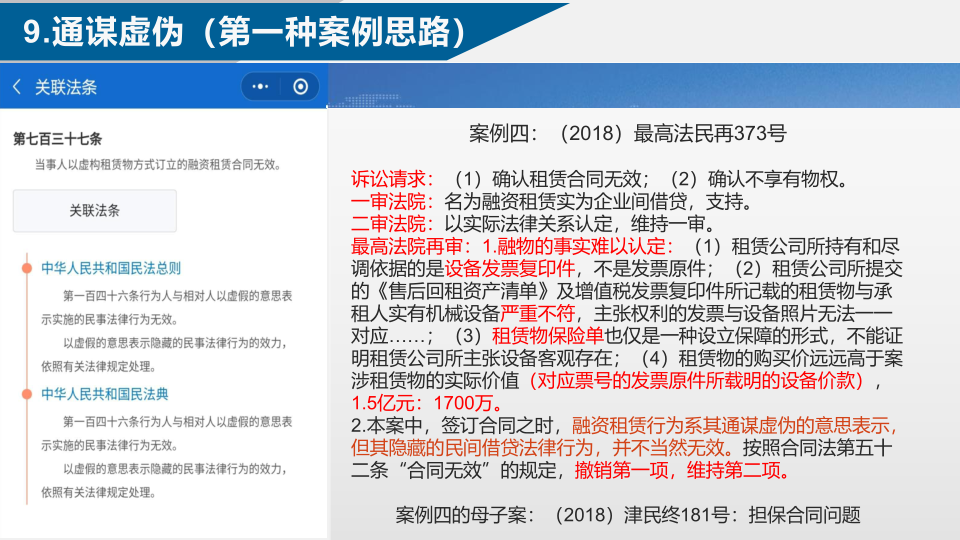Open 中华人民共和国民法典 link

coord(105,394)
